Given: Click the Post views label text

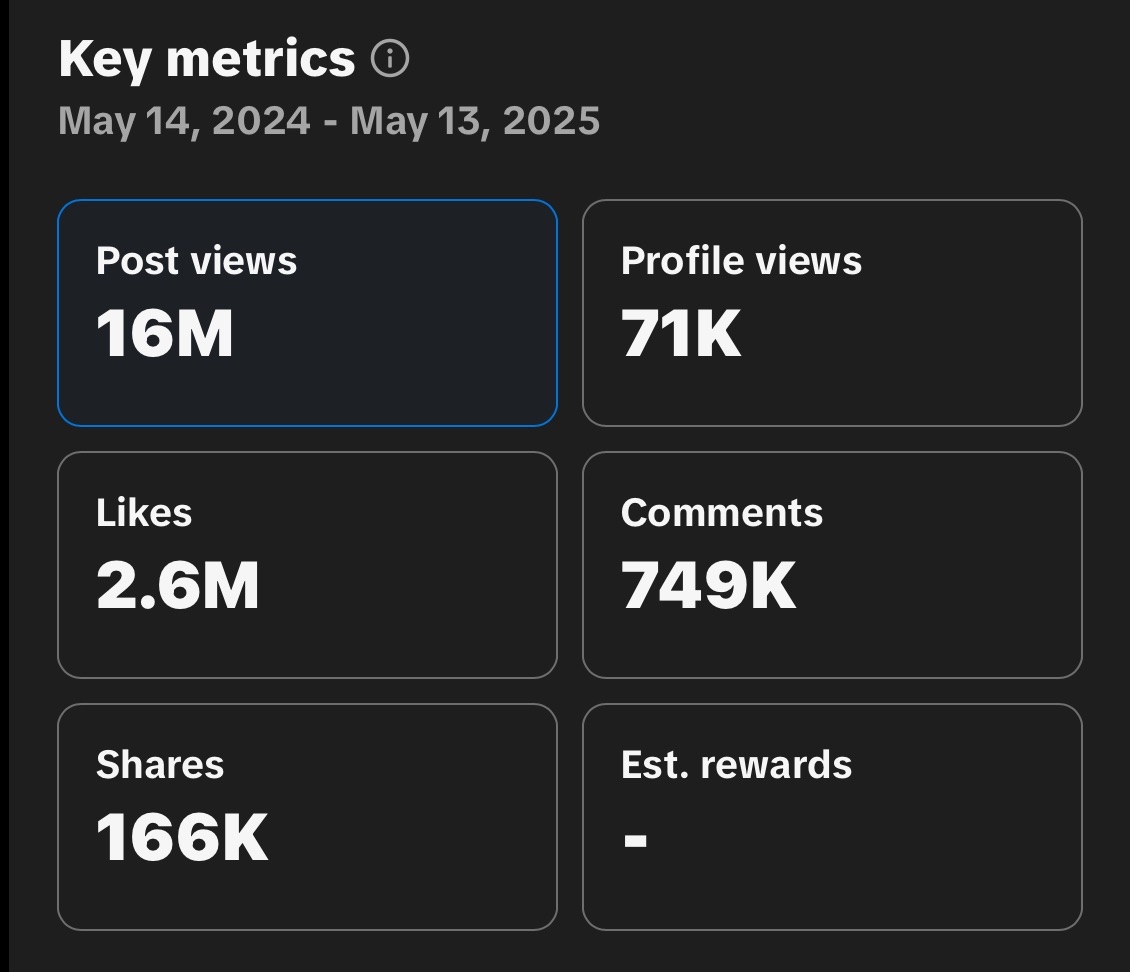Looking at the screenshot, I should coord(197,261).
